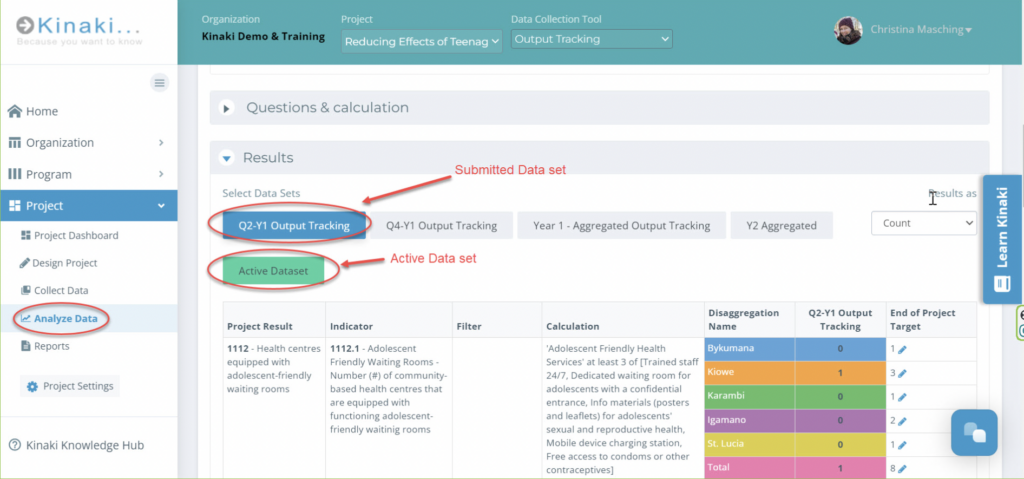Click the Analyze Data chart icon
The width and height of the screenshot is (1024, 479).
coord(25,319)
